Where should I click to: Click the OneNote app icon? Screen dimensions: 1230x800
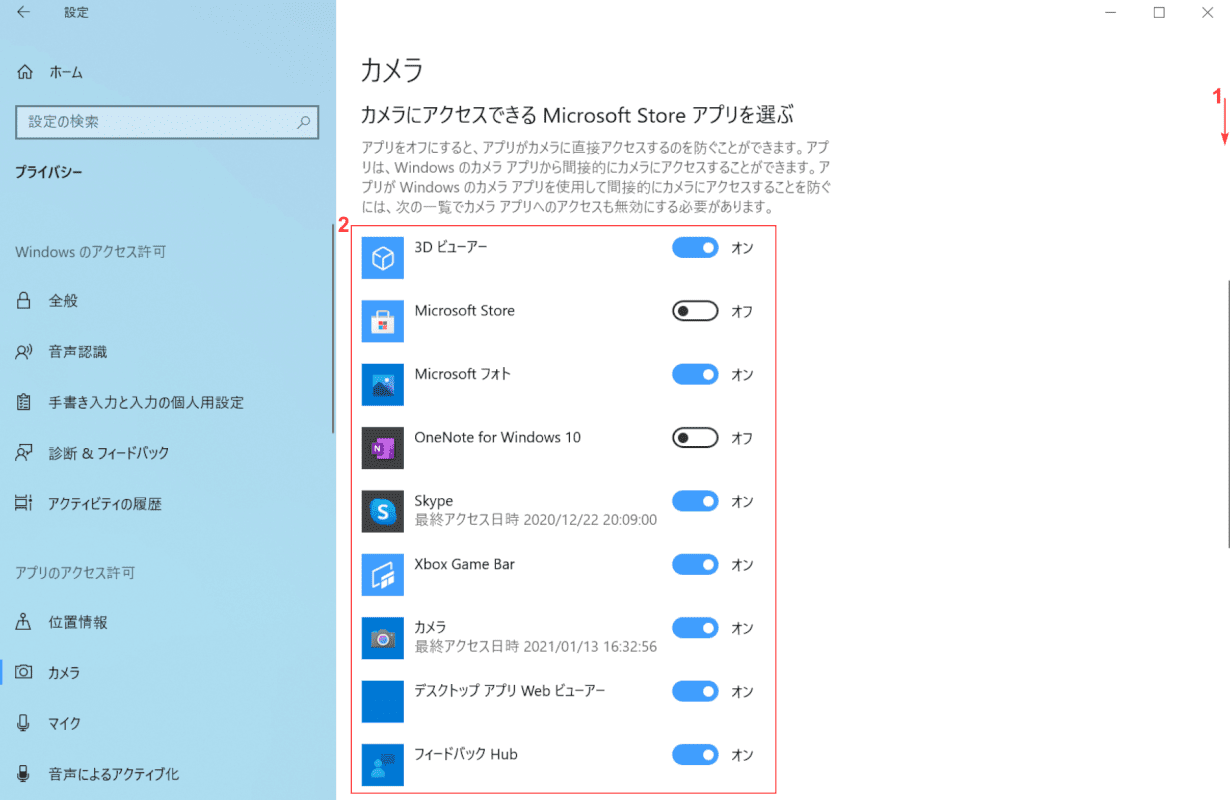point(383,448)
